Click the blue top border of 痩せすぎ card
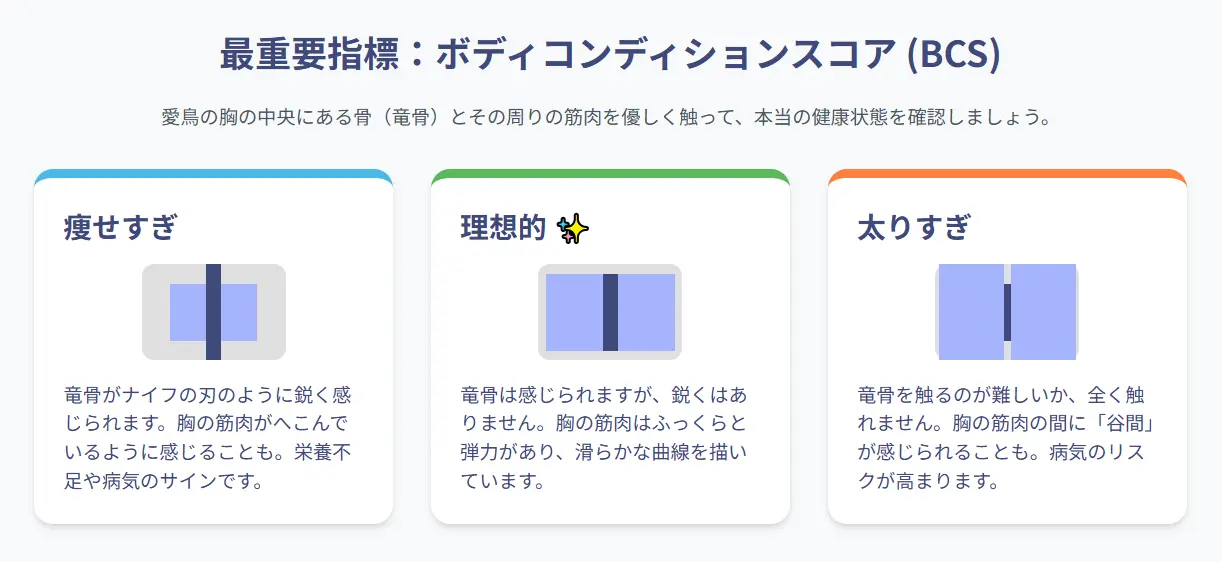Viewport: 1222px width, 562px height. (x=214, y=174)
